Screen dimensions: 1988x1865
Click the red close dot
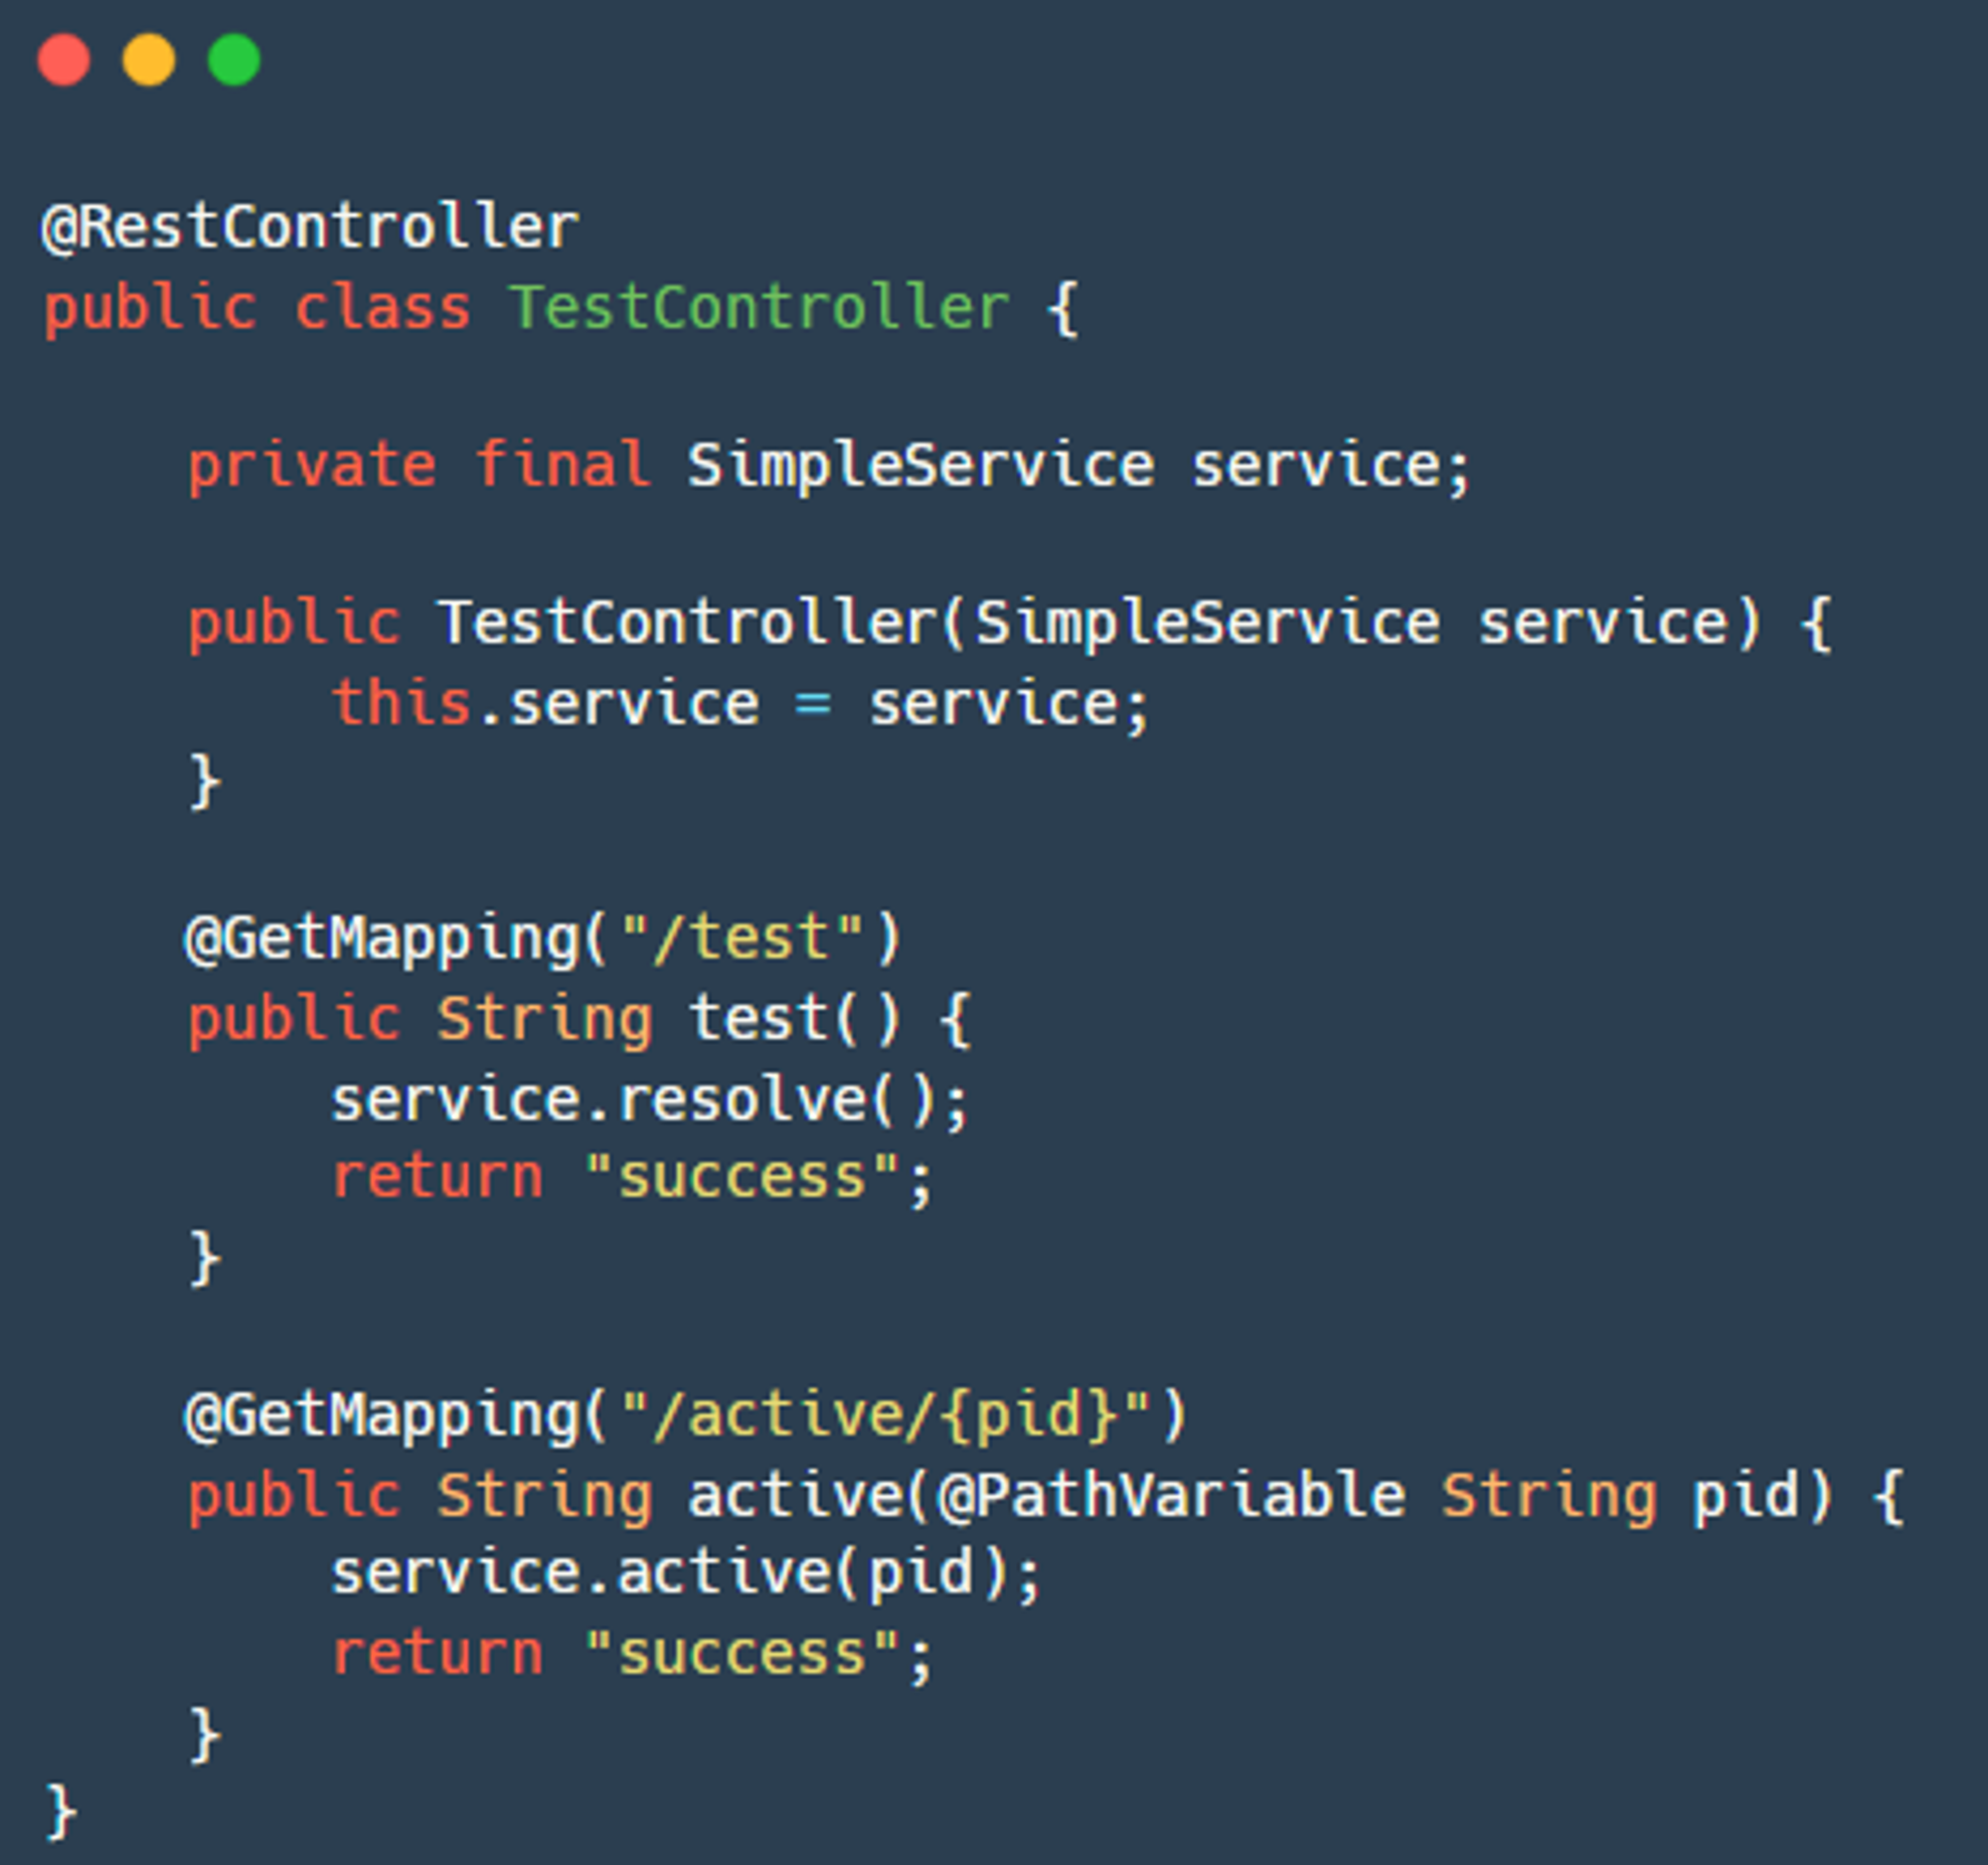(x=64, y=60)
